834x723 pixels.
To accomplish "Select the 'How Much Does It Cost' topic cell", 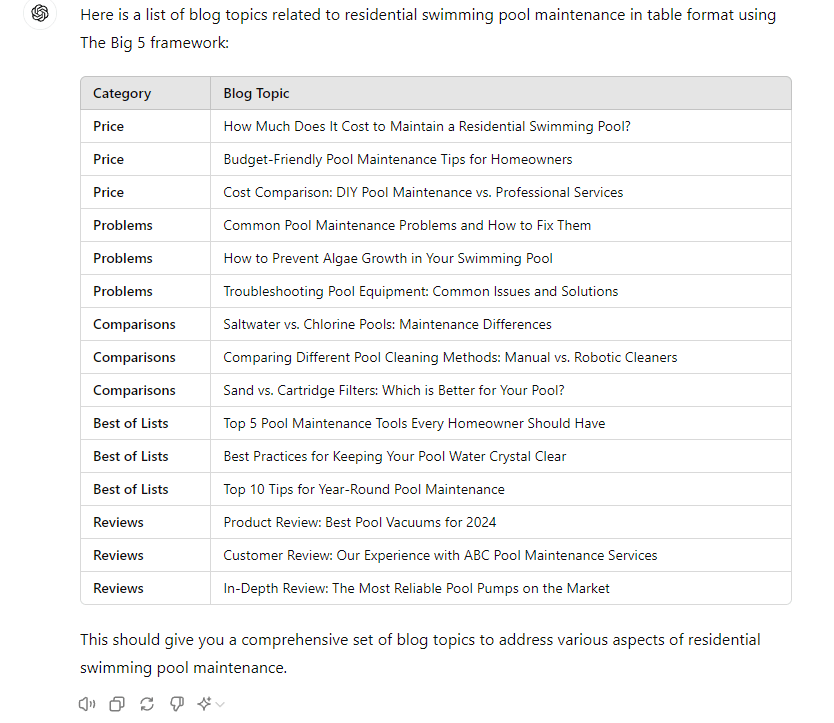I will (427, 126).
